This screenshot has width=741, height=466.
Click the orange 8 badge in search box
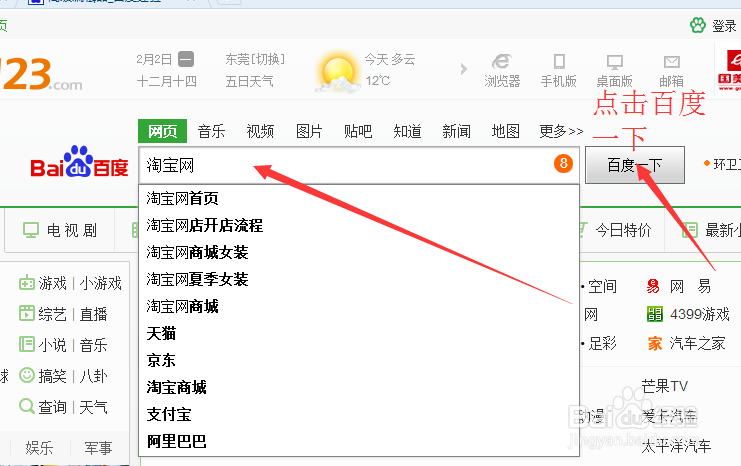pos(563,164)
